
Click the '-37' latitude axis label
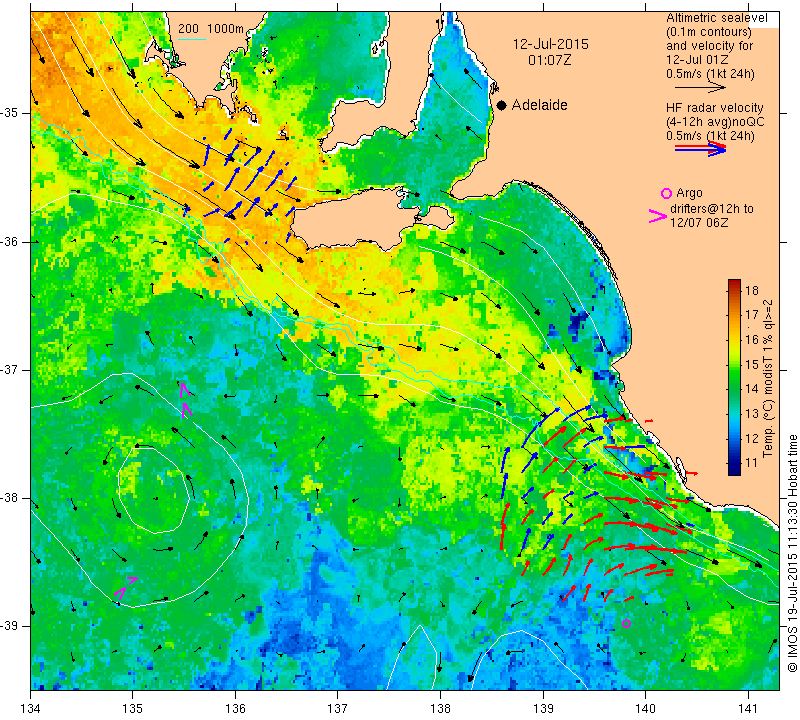pyautogui.click(x=9, y=369)
